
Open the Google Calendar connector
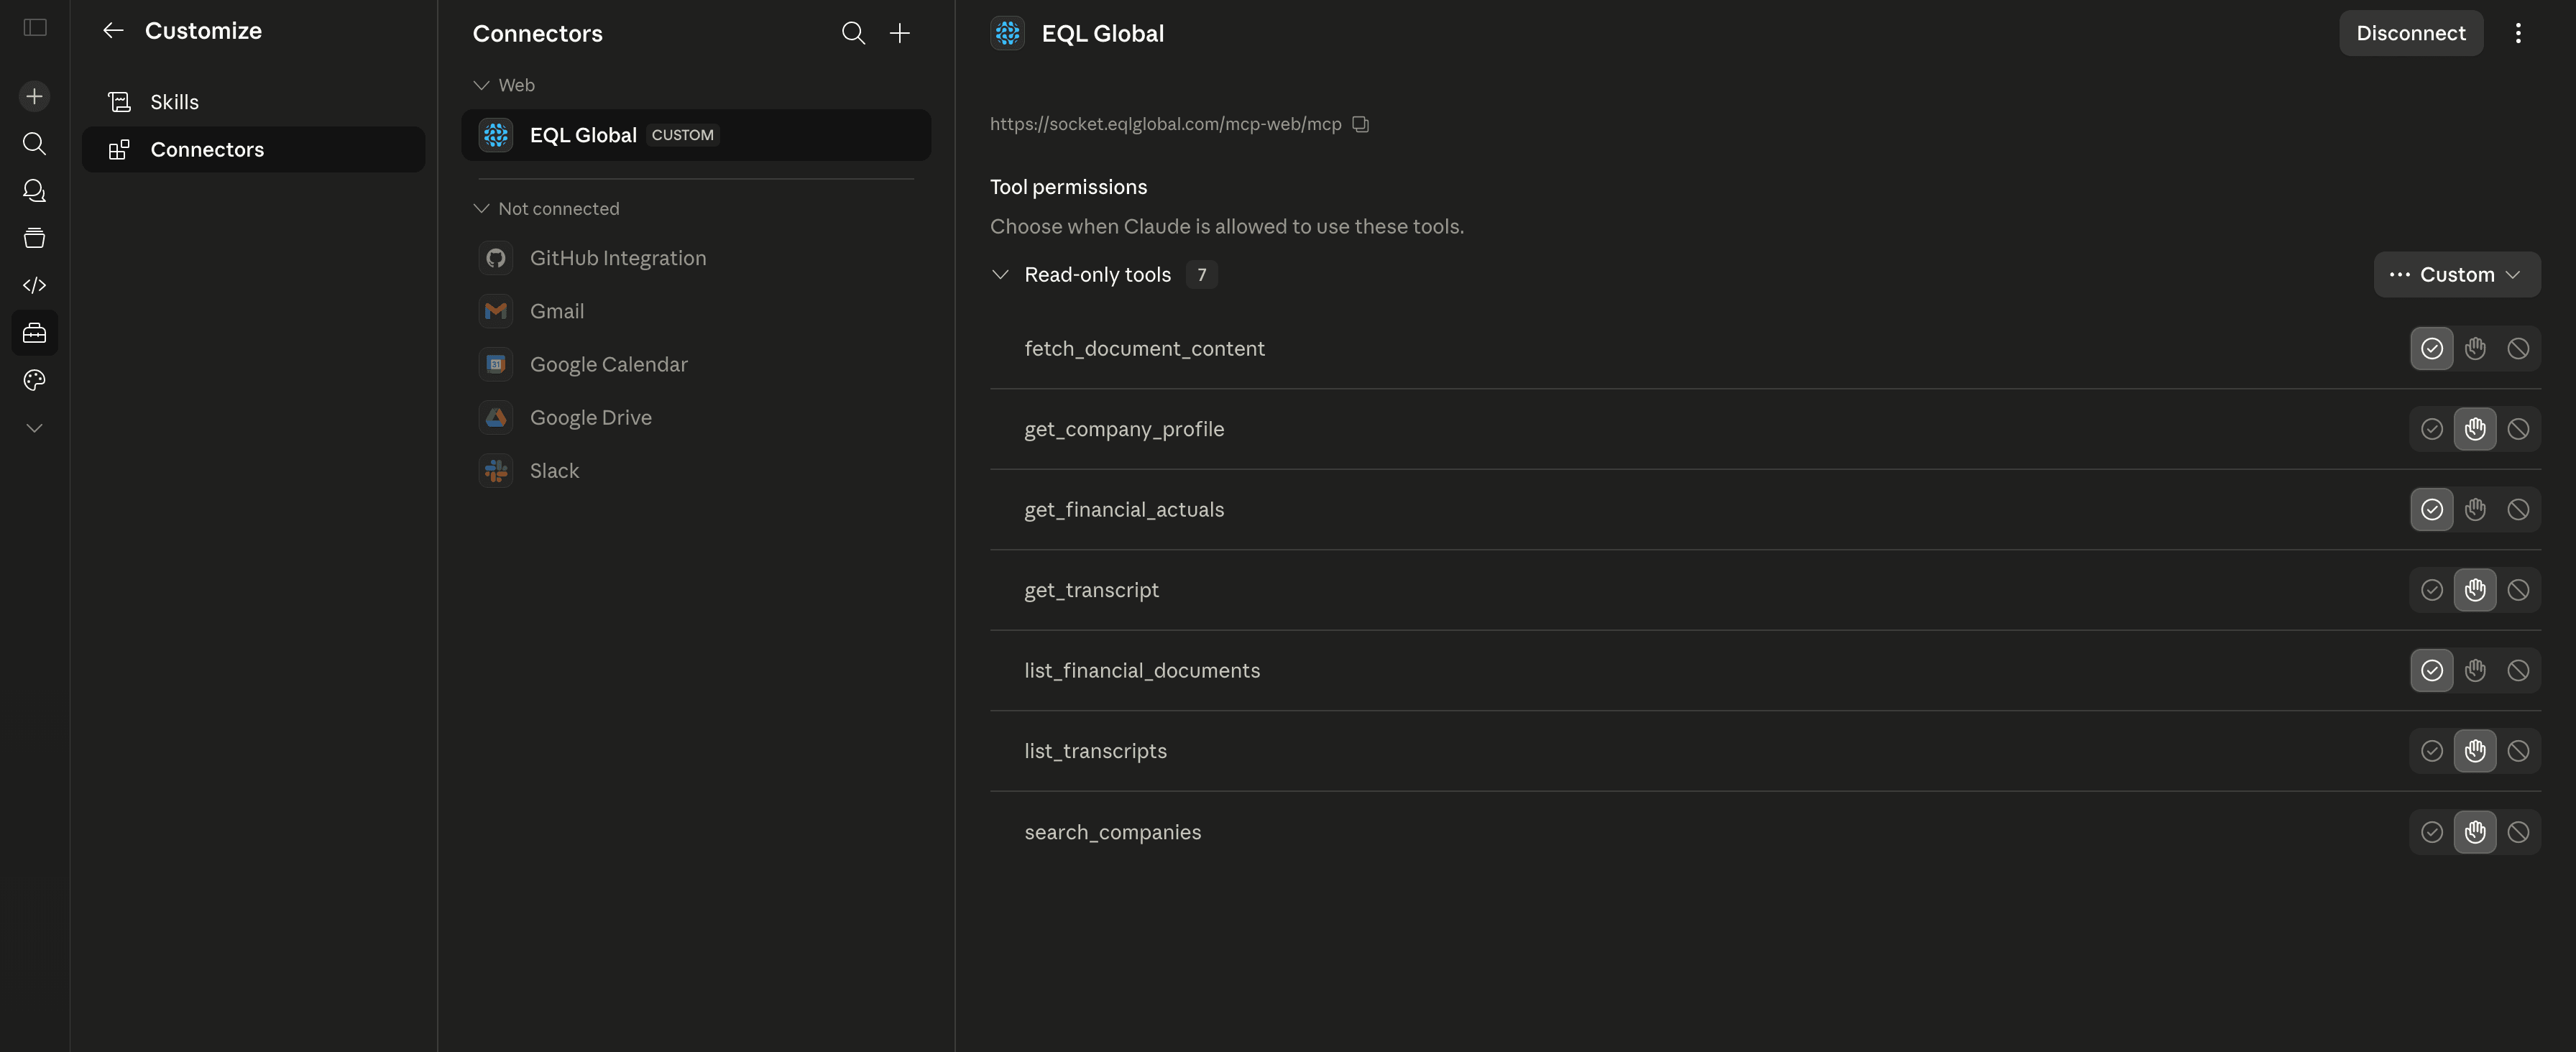click(x=696, y=364)
